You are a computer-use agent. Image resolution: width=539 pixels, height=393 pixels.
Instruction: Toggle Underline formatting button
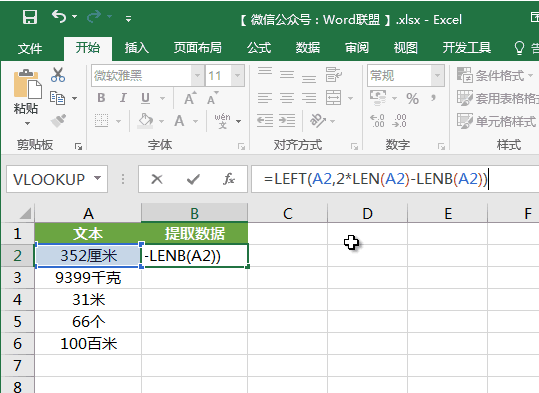(145, 98)
